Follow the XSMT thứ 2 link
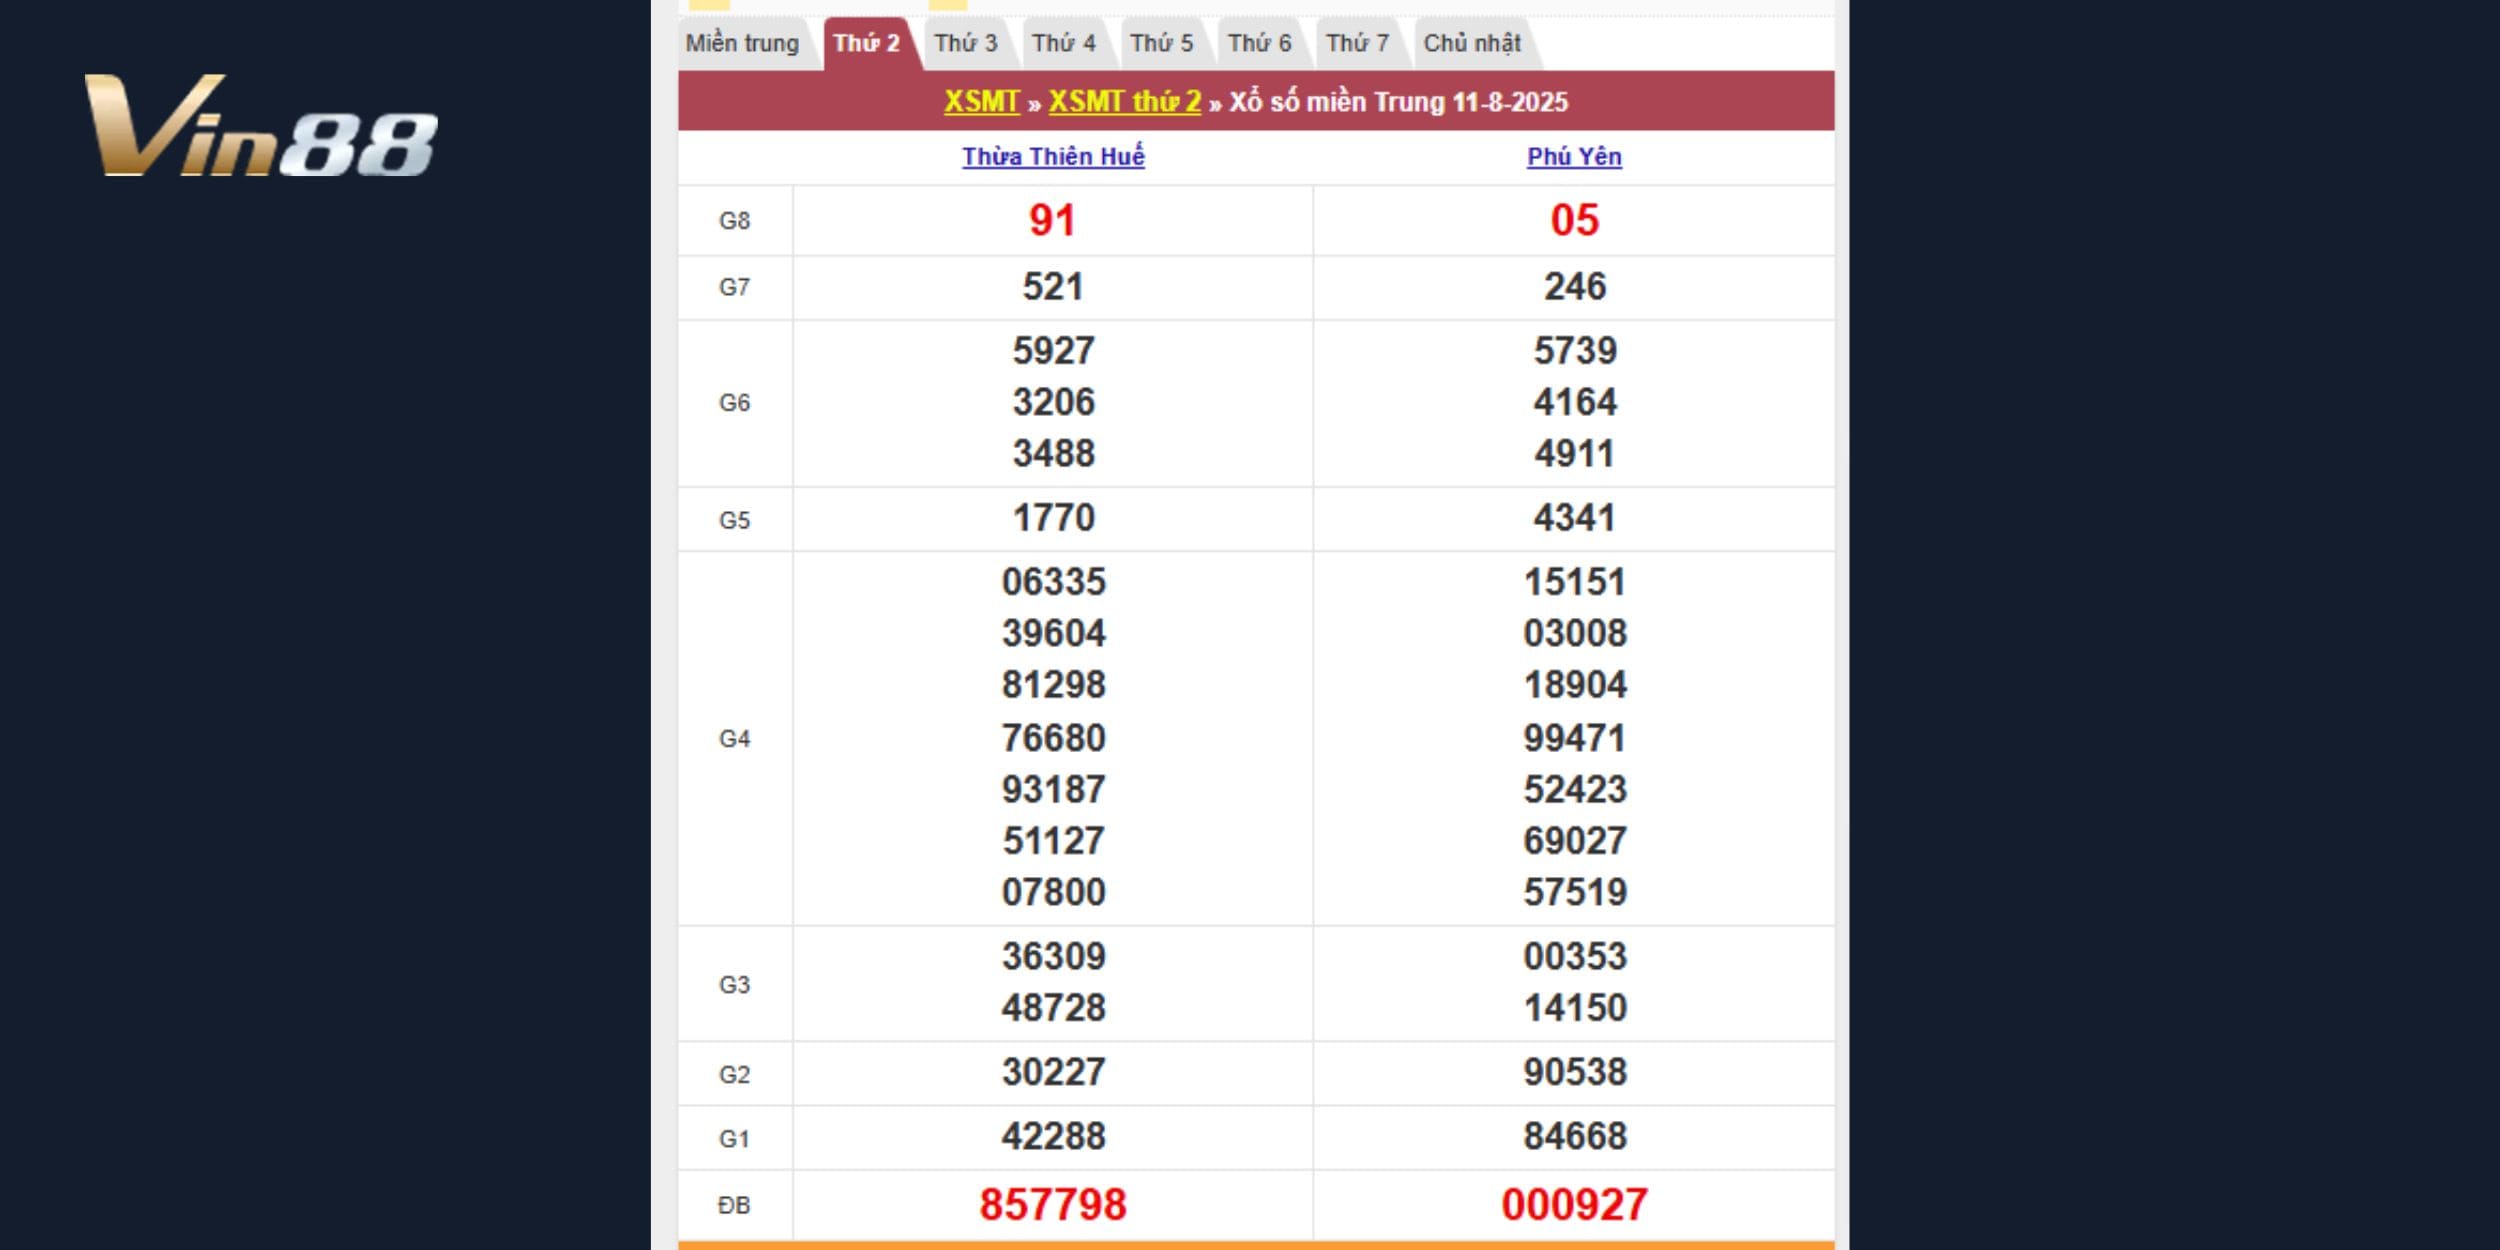2500x1250 pixels. (x=1125, y=102)
